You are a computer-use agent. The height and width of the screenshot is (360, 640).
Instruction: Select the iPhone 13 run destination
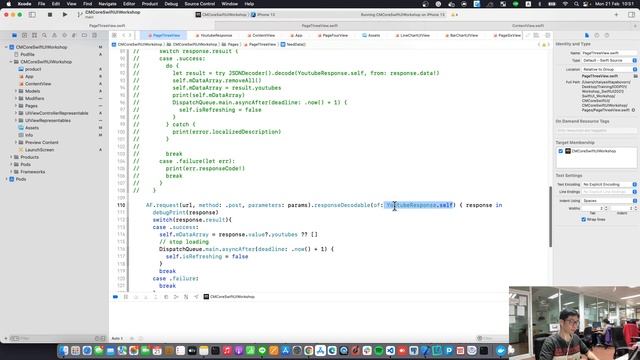pyautogui.click(x=263, y=15)
